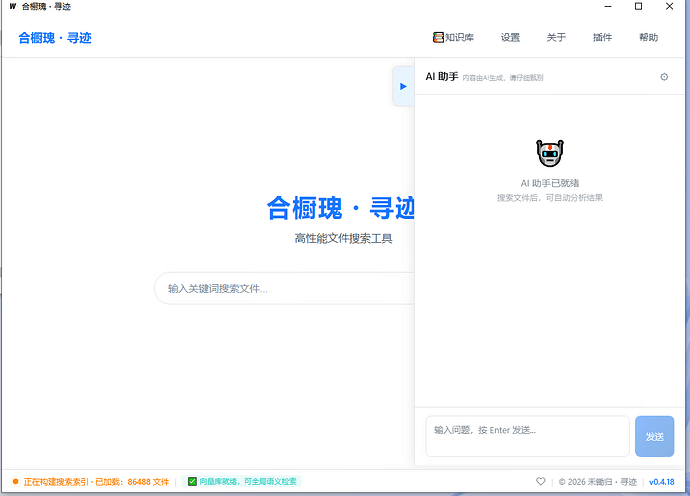Click the AI 助手已就绪 text
This screenshot has width=690, height=496.
550,183
